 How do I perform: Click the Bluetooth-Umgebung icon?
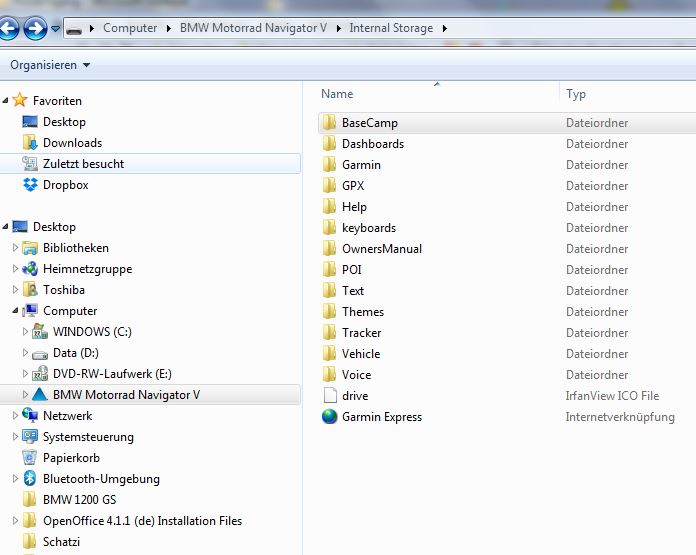click(30, 479)
